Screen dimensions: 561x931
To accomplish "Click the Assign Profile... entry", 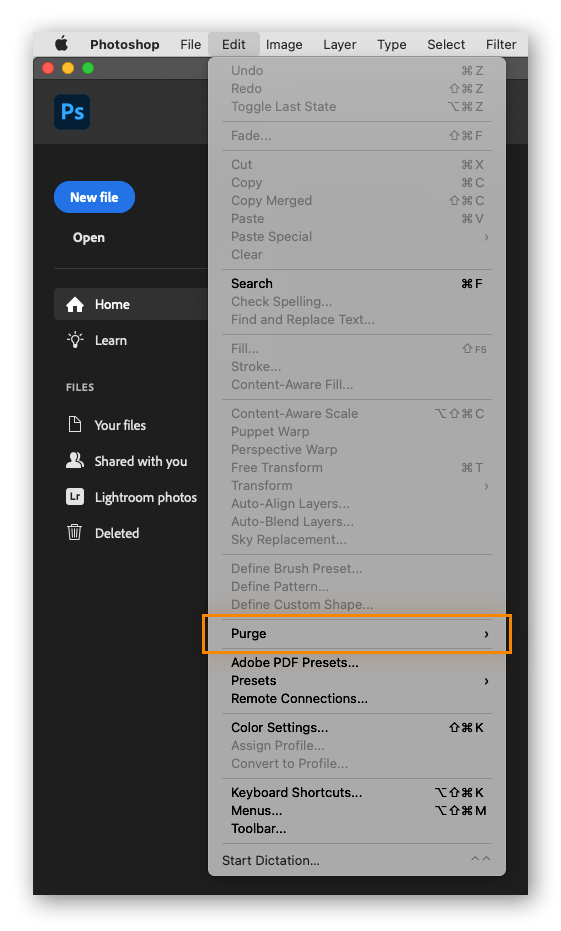I will 357,746.
